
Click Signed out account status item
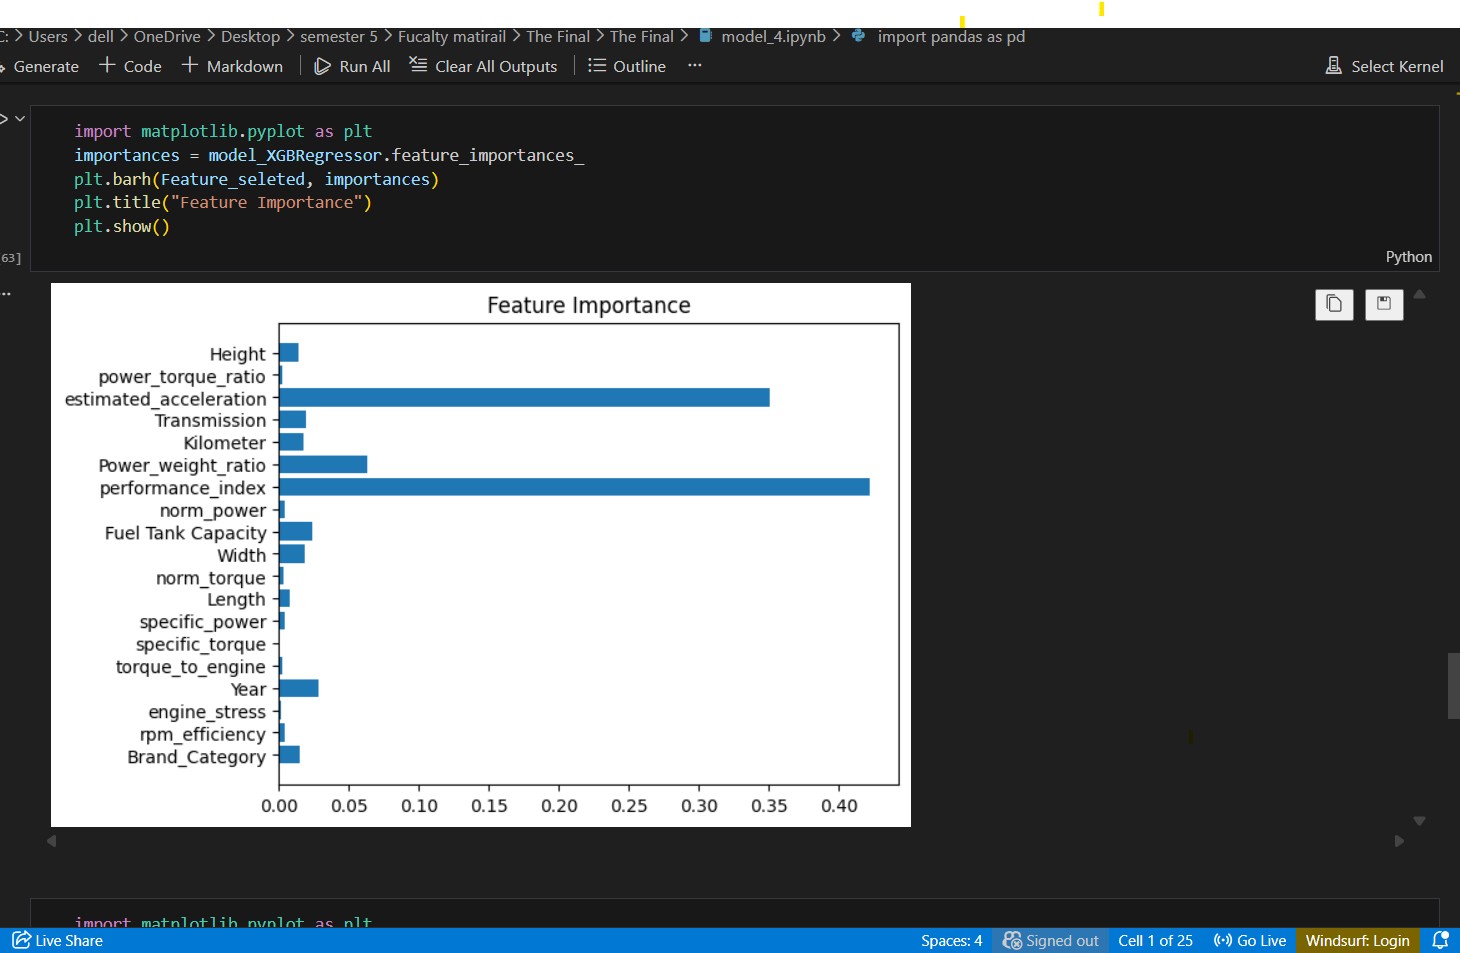pos(1051,940)
